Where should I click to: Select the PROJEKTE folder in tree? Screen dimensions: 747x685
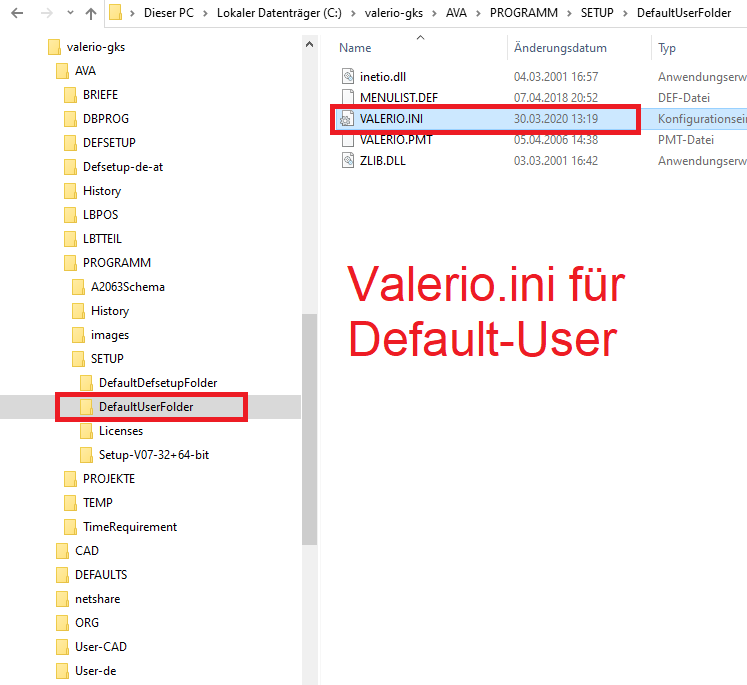108,479
